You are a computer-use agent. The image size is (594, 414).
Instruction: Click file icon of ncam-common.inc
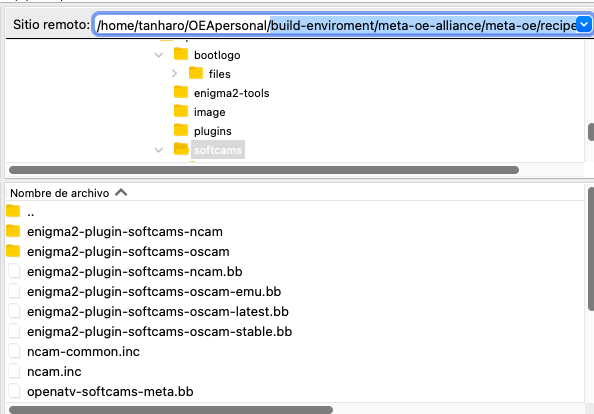coord(14,352)
